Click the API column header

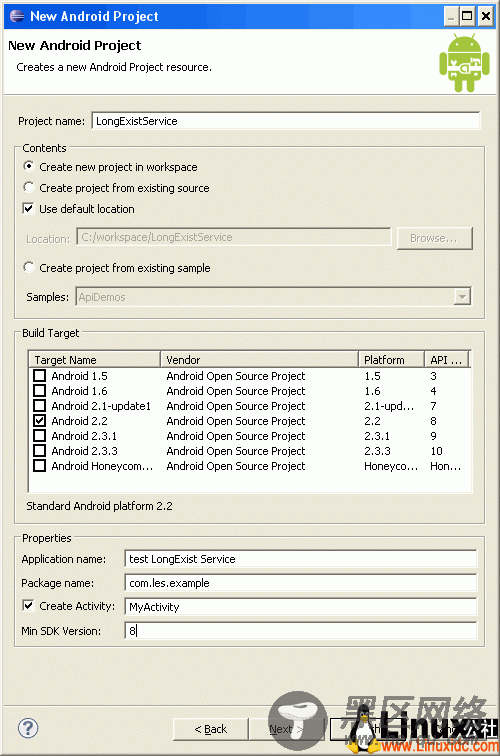click(x=446, y=360)
